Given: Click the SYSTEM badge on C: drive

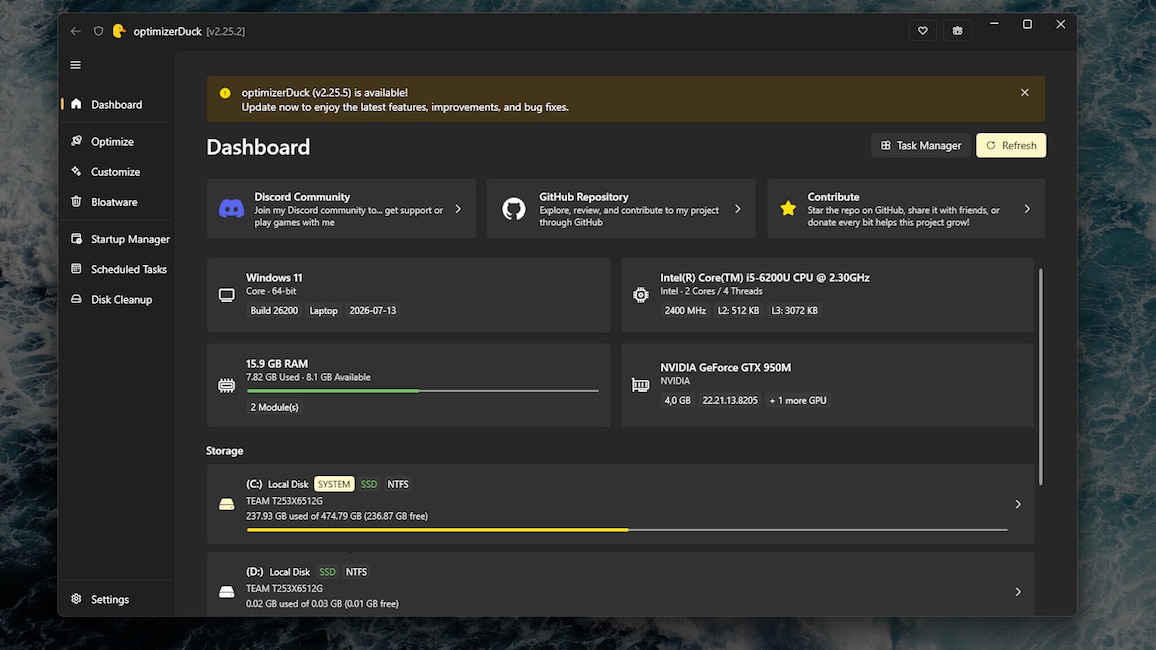Looking at the screenshot, I should [334, 484].
